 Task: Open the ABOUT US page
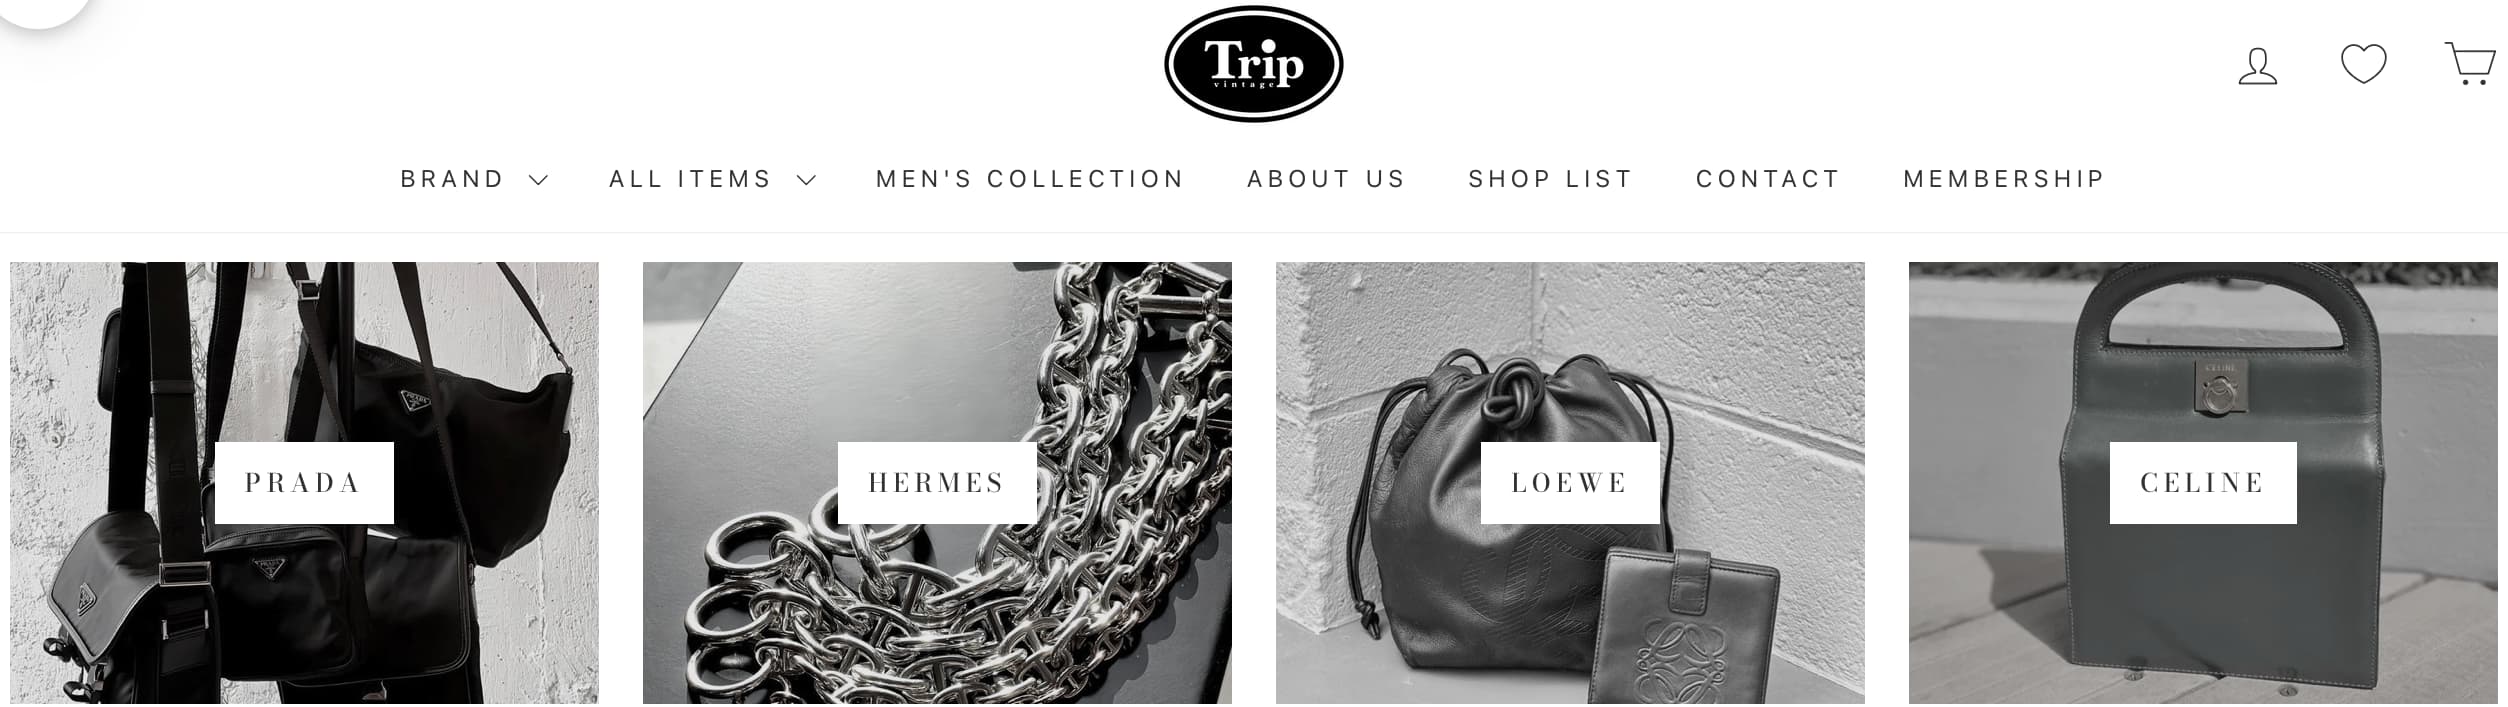pyautogui.click(x=1326, y=179)
